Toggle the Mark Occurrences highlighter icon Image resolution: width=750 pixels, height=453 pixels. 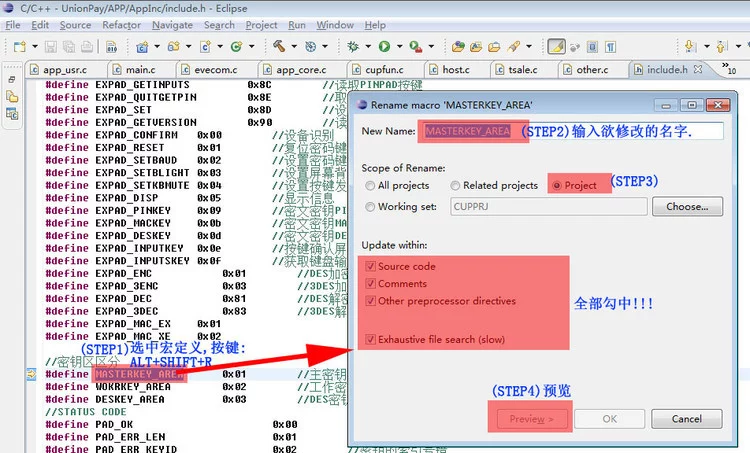[x=556, y=46]
